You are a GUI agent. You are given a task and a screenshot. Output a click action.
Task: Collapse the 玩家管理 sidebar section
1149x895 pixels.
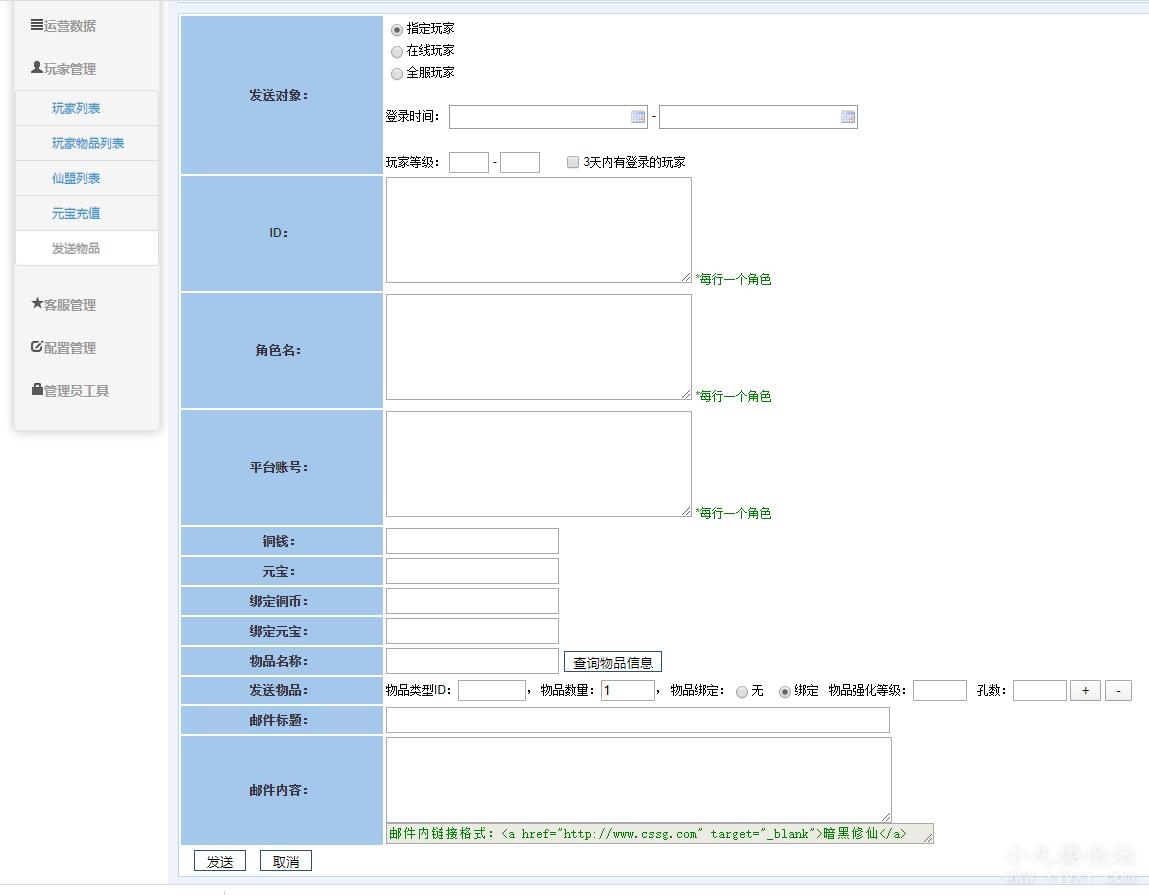(64, 69)
